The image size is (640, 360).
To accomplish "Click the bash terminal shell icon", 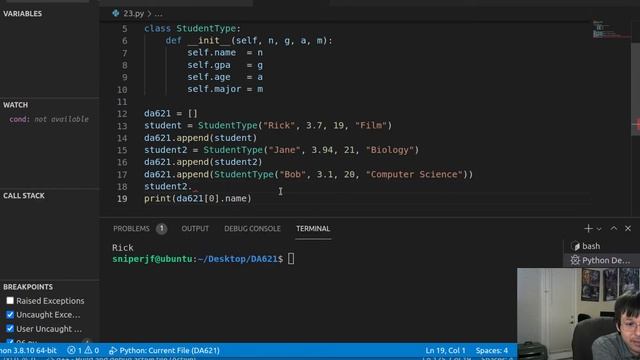I will tap(576, 246).
